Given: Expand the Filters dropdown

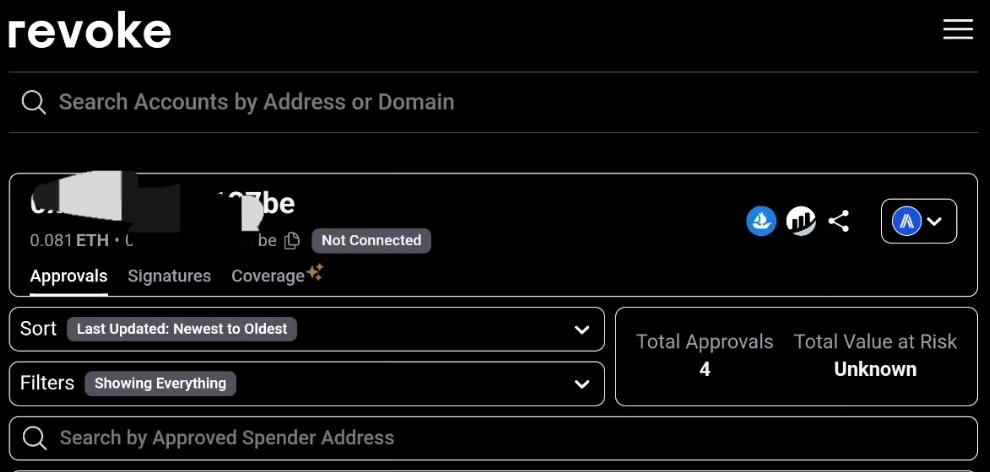Looking at the screenshot, I should (307, 384).
